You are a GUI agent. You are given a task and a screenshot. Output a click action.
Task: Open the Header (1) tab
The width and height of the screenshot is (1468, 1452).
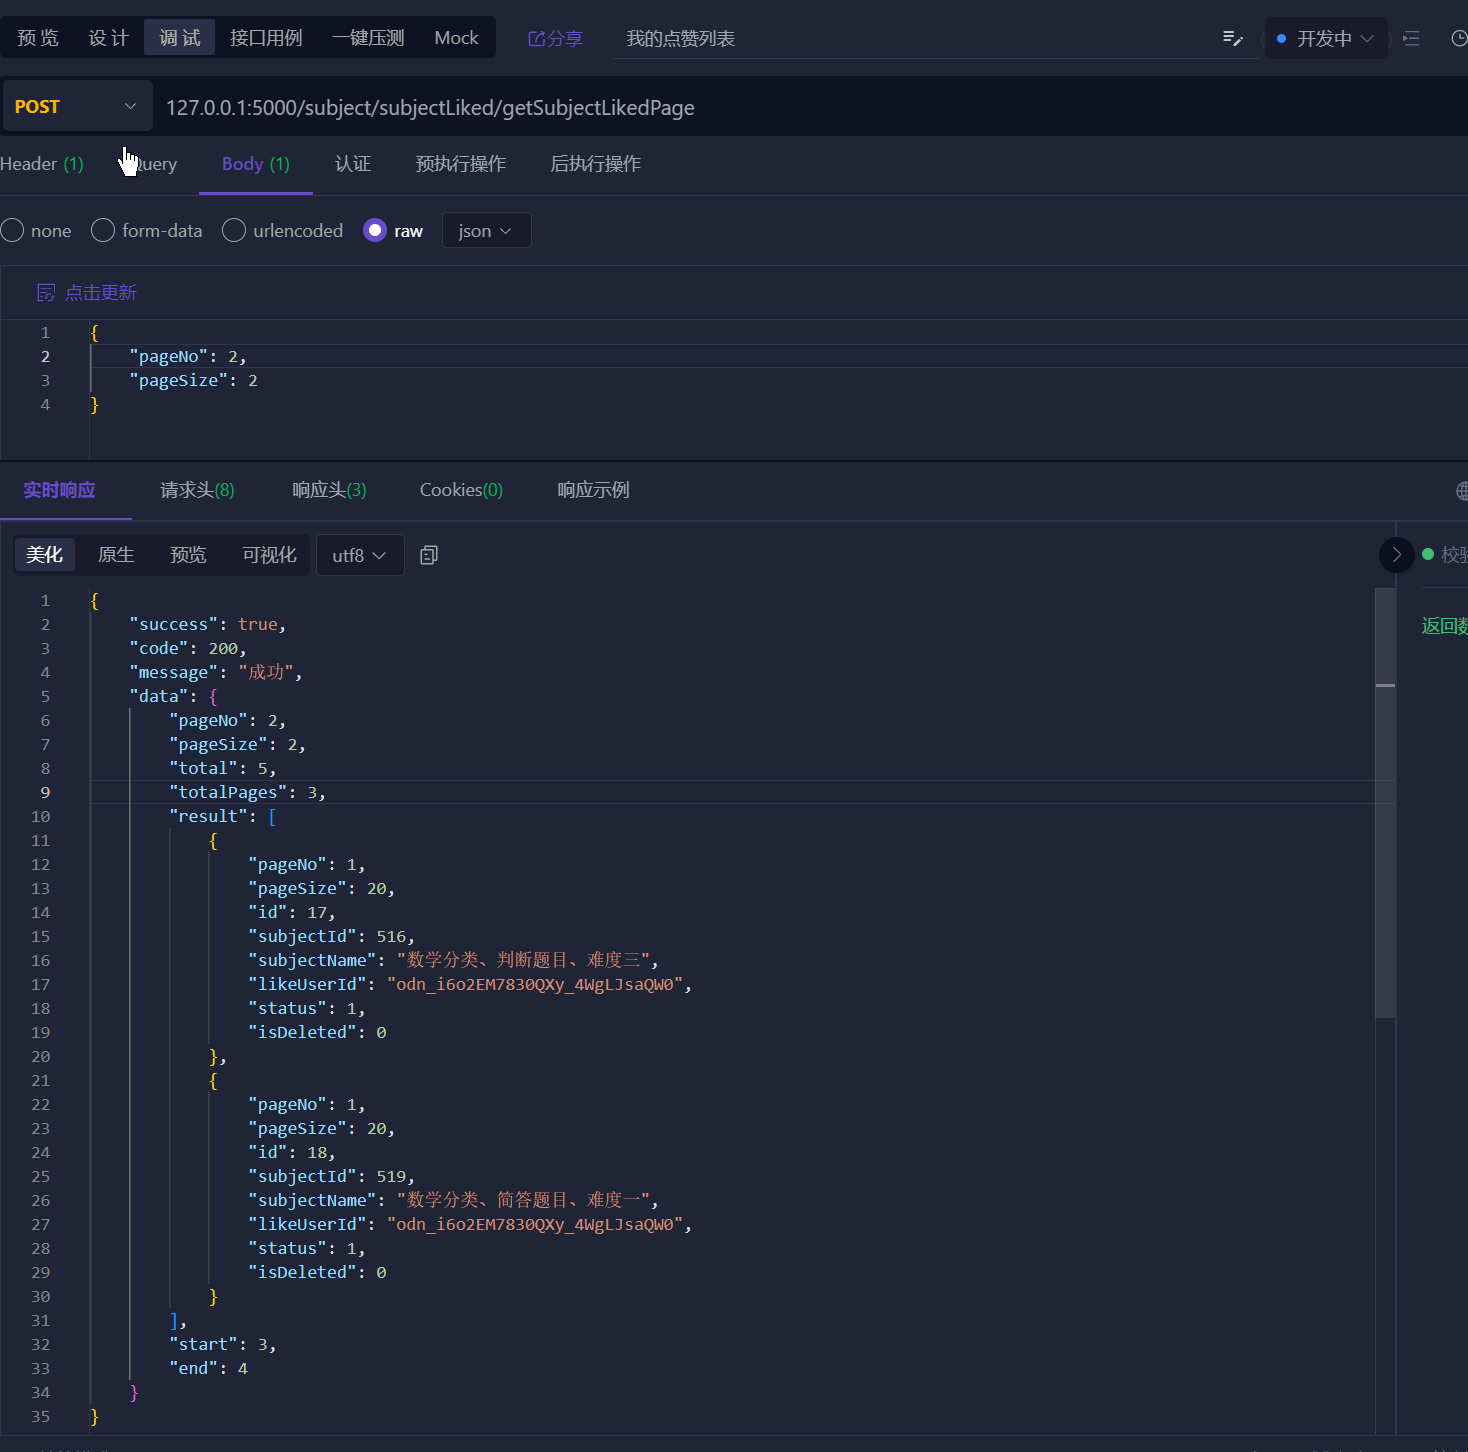pos(42,164)
